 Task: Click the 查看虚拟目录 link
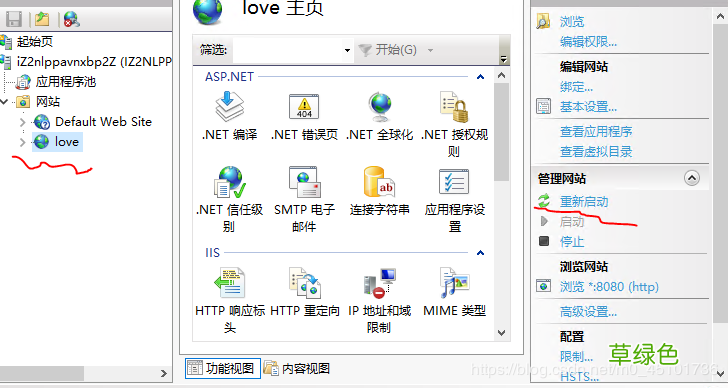coord(596,151)
